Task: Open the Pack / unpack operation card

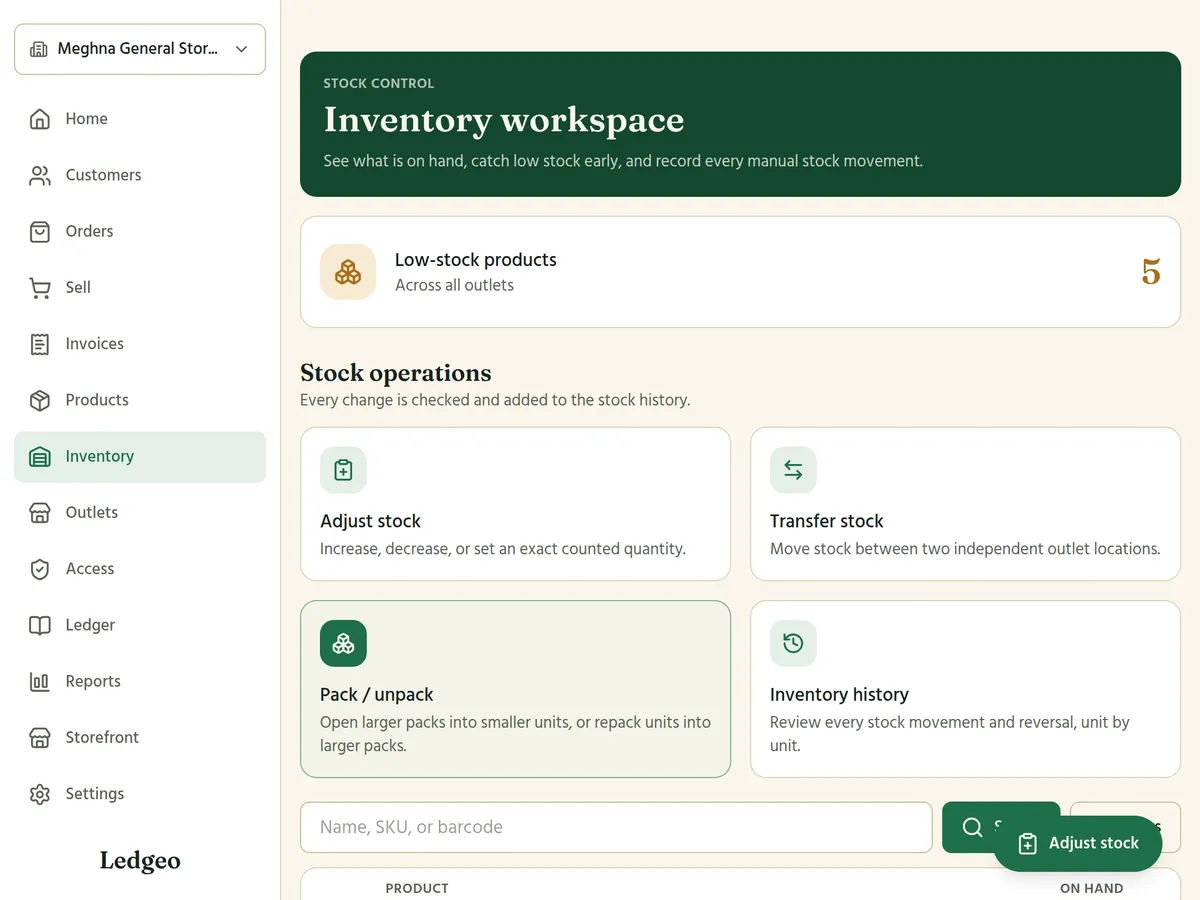Action: [515, 689]
